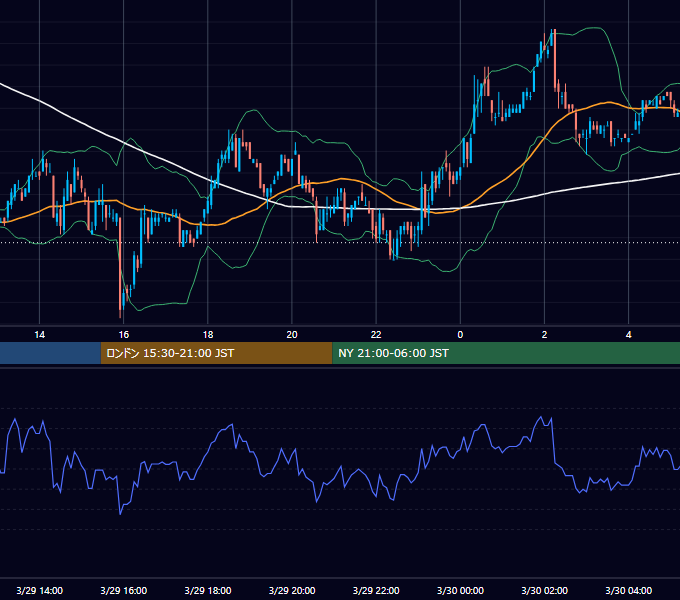Click the 3/29 18:00 date label
The width and height of the screenshot is (680, 600).
click(208, 590)
